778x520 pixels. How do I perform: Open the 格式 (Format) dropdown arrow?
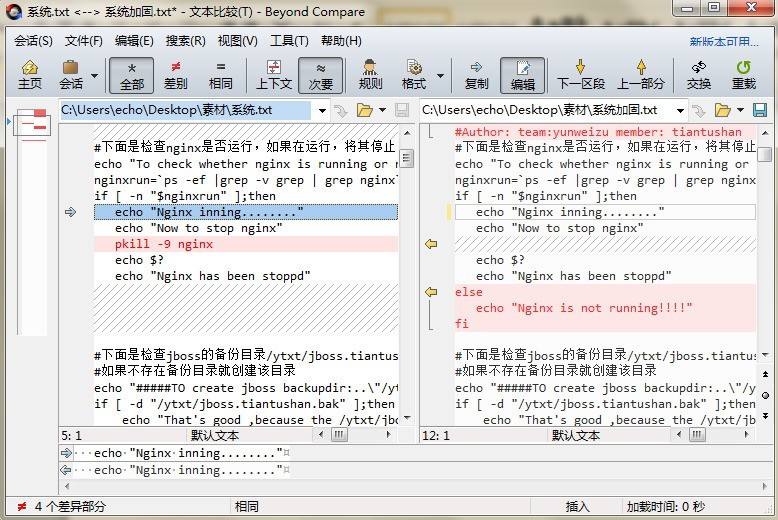pyautogui.click(x=438, y=76)
